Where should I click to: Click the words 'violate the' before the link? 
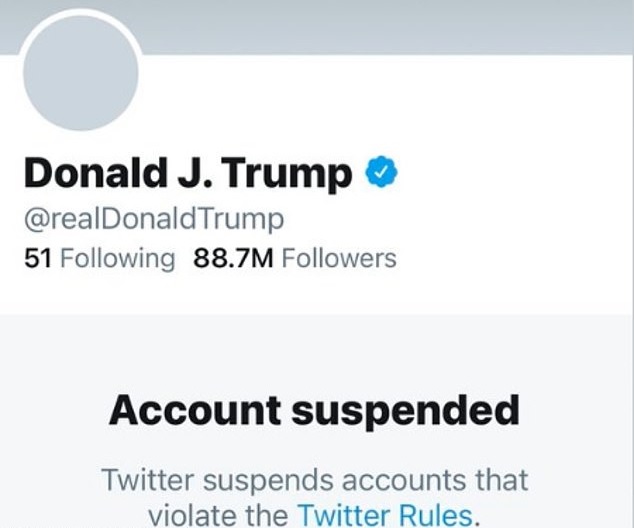218,515
